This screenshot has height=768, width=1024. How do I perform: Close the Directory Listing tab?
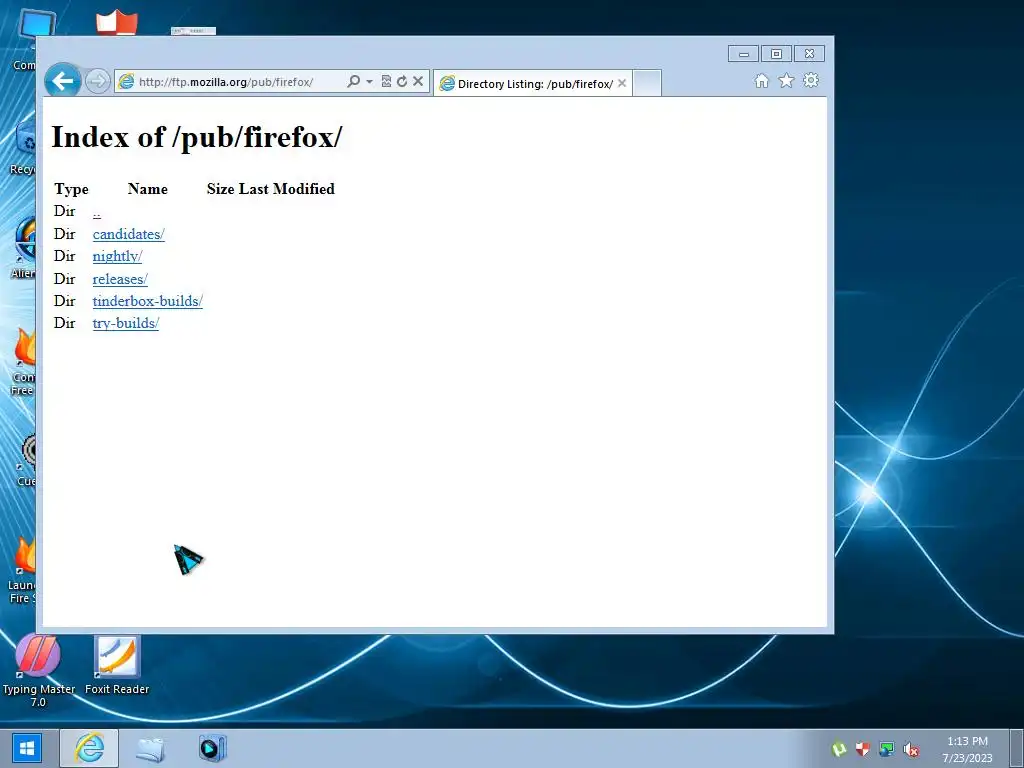pyautogui.click(x=622, y=84)
